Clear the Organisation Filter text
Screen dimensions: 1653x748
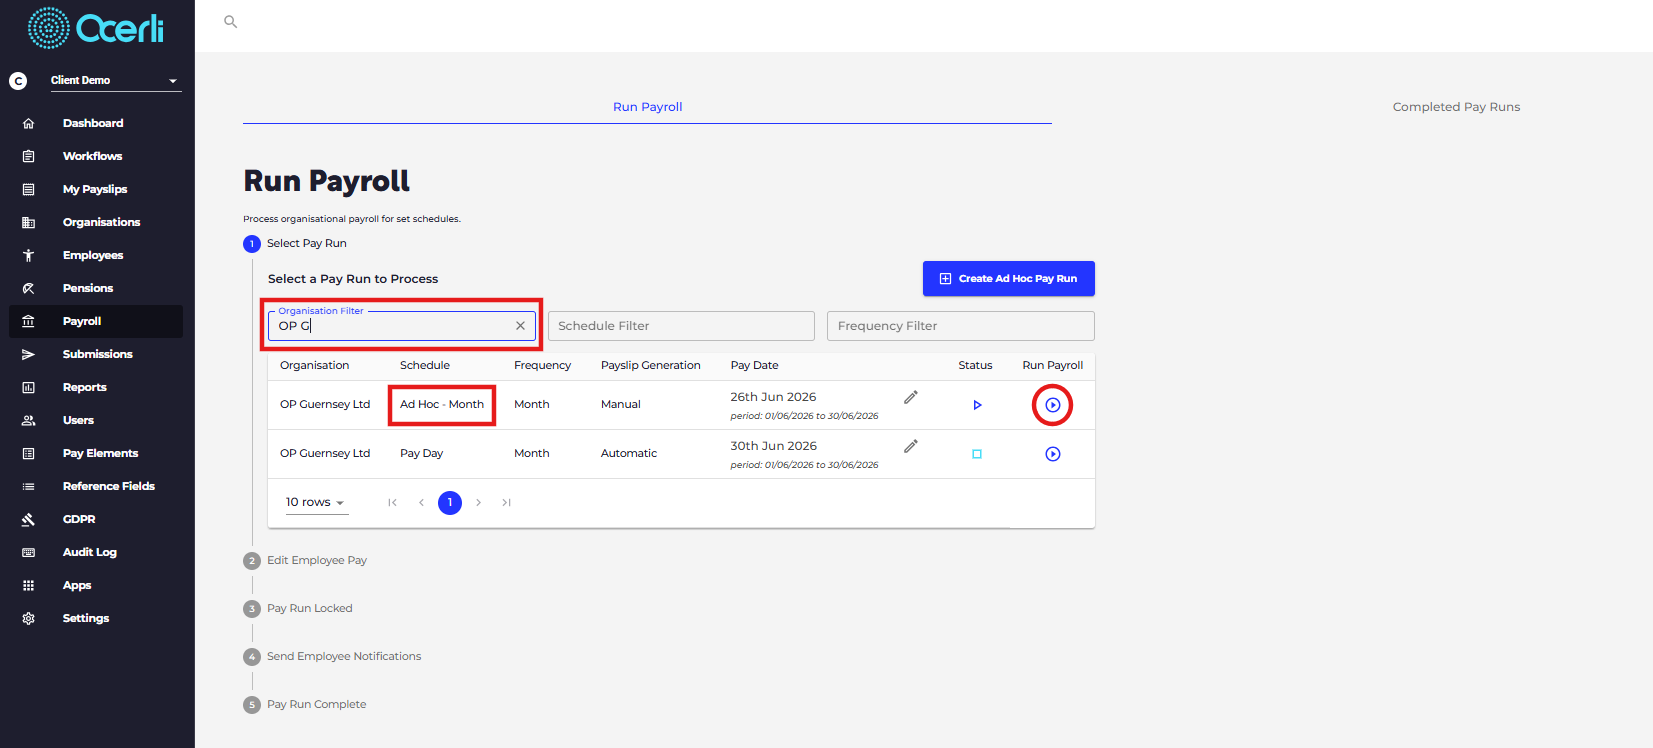point(520,326)
